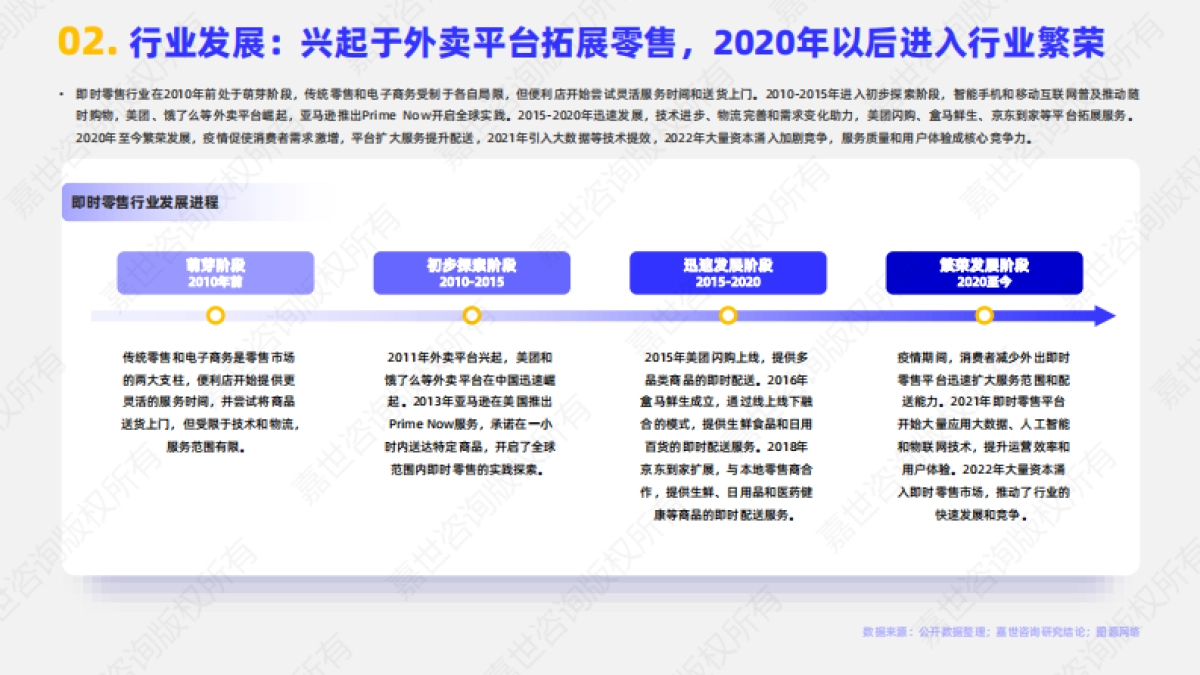Select the timeline dot below 迅速发展阶段
The width and height of the screenshot is (1200, 675).
(x=727, y=315)
